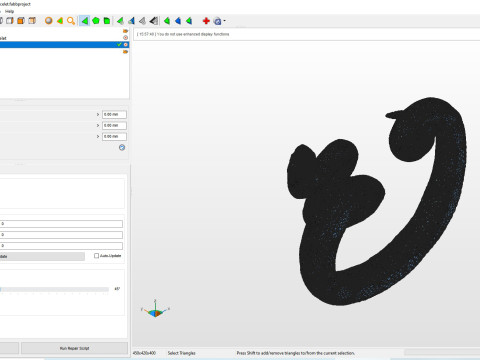
Task: Click the first green triangle in right icon group
Action: 167,21
